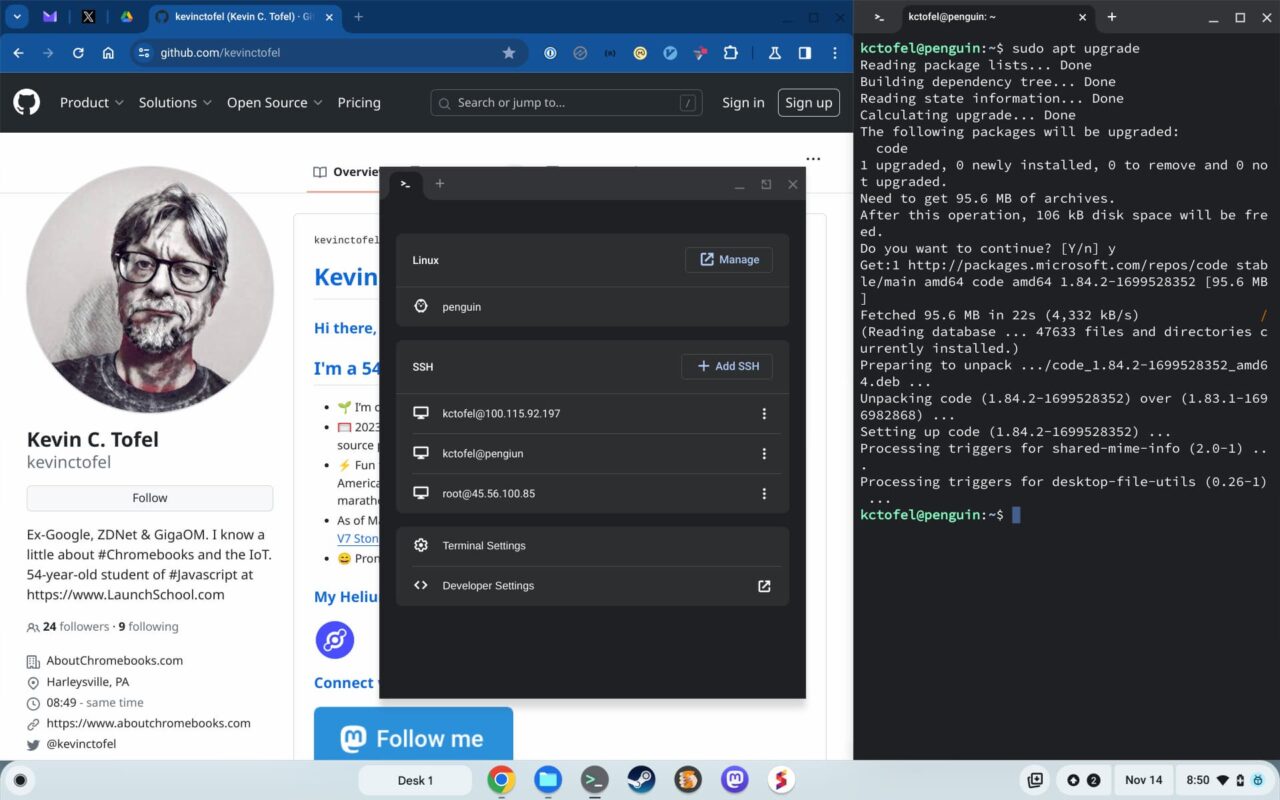This screenshot has height=800, width=1280.
Task: Add new tab in penguin terminal window
Action: pyautogui.click(x=1111, y=17)
